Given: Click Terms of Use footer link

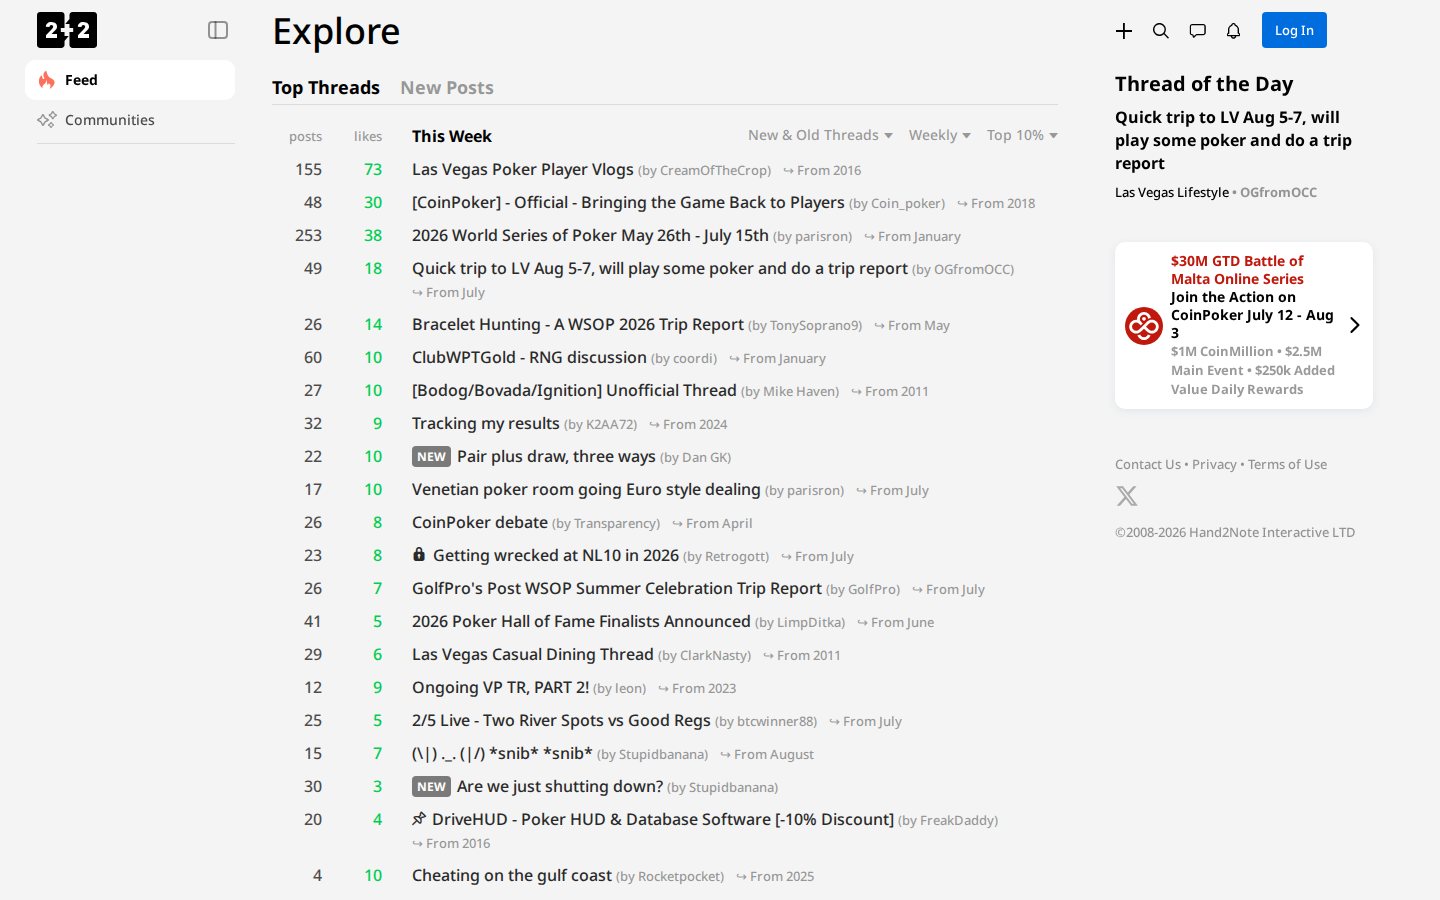Looking at the screenshot, I should point(1287,464).
